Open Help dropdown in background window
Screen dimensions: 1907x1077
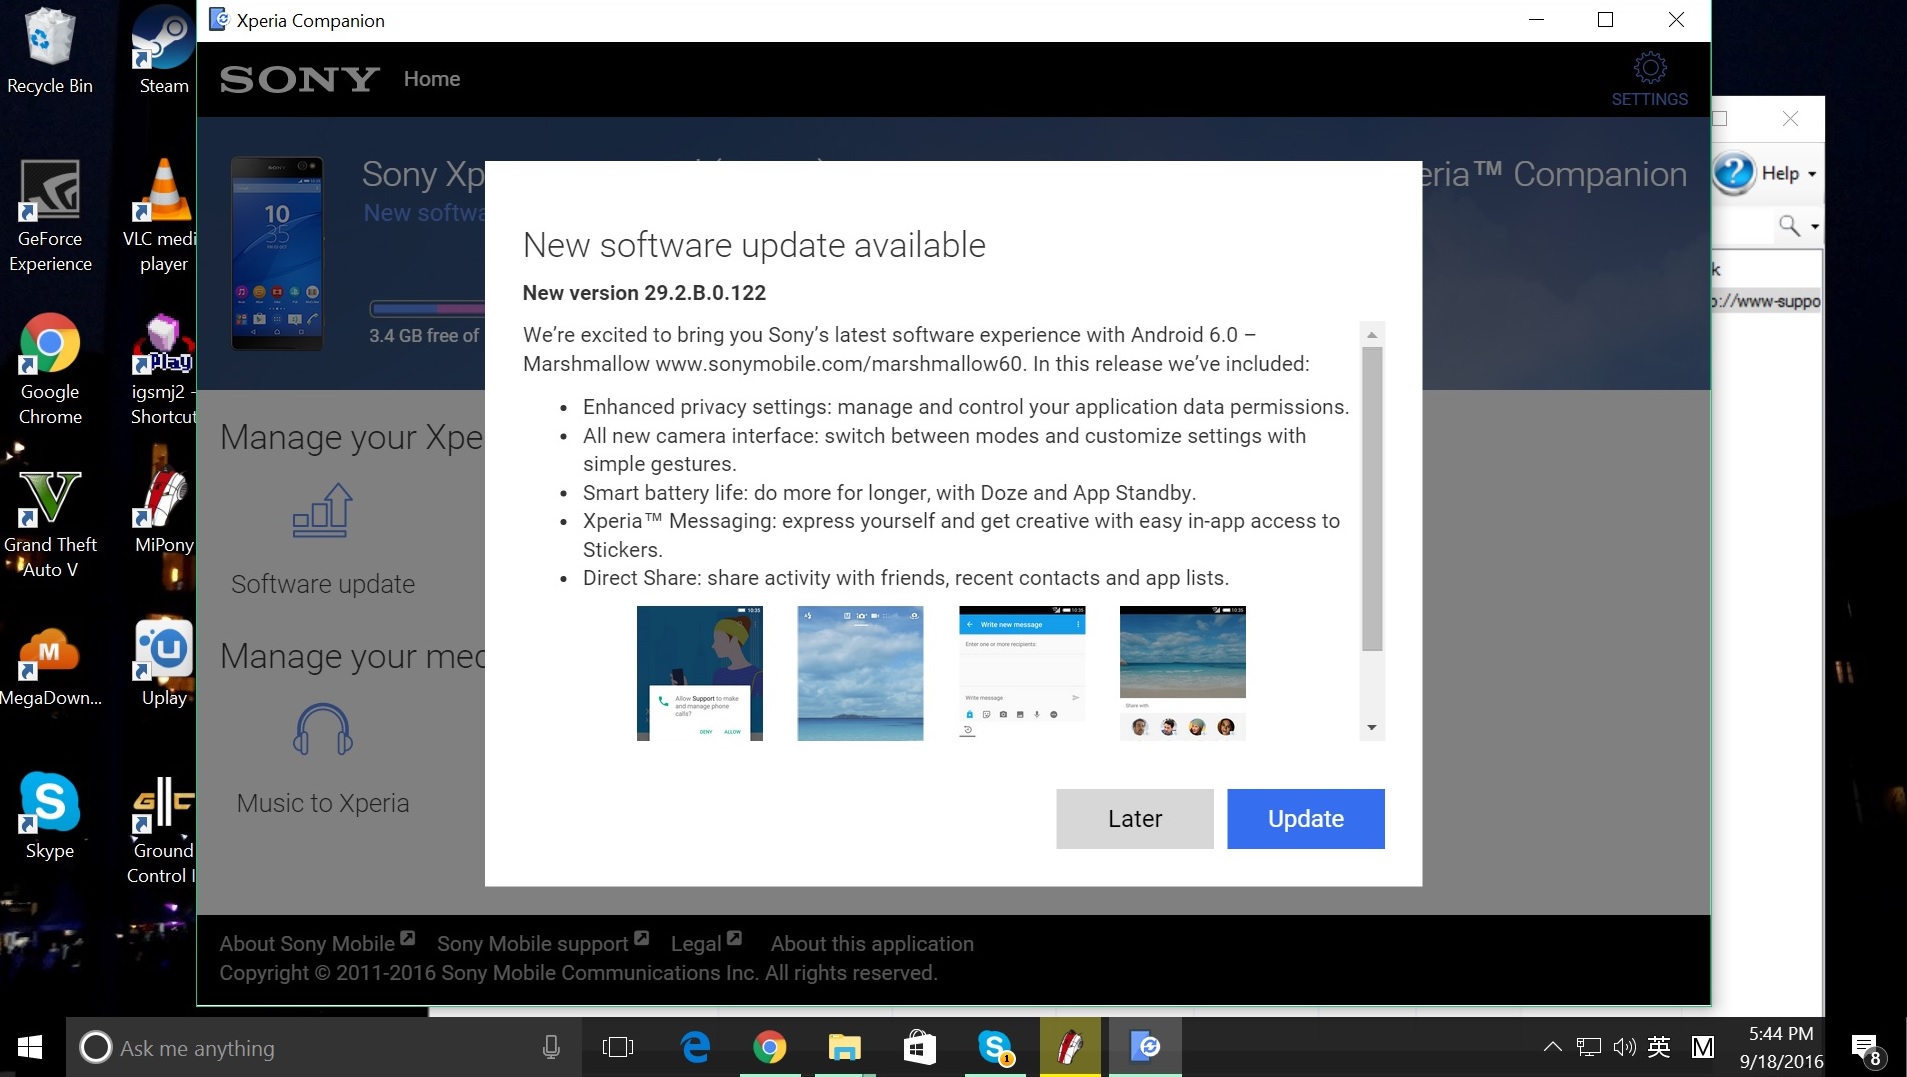[1788, 173]
